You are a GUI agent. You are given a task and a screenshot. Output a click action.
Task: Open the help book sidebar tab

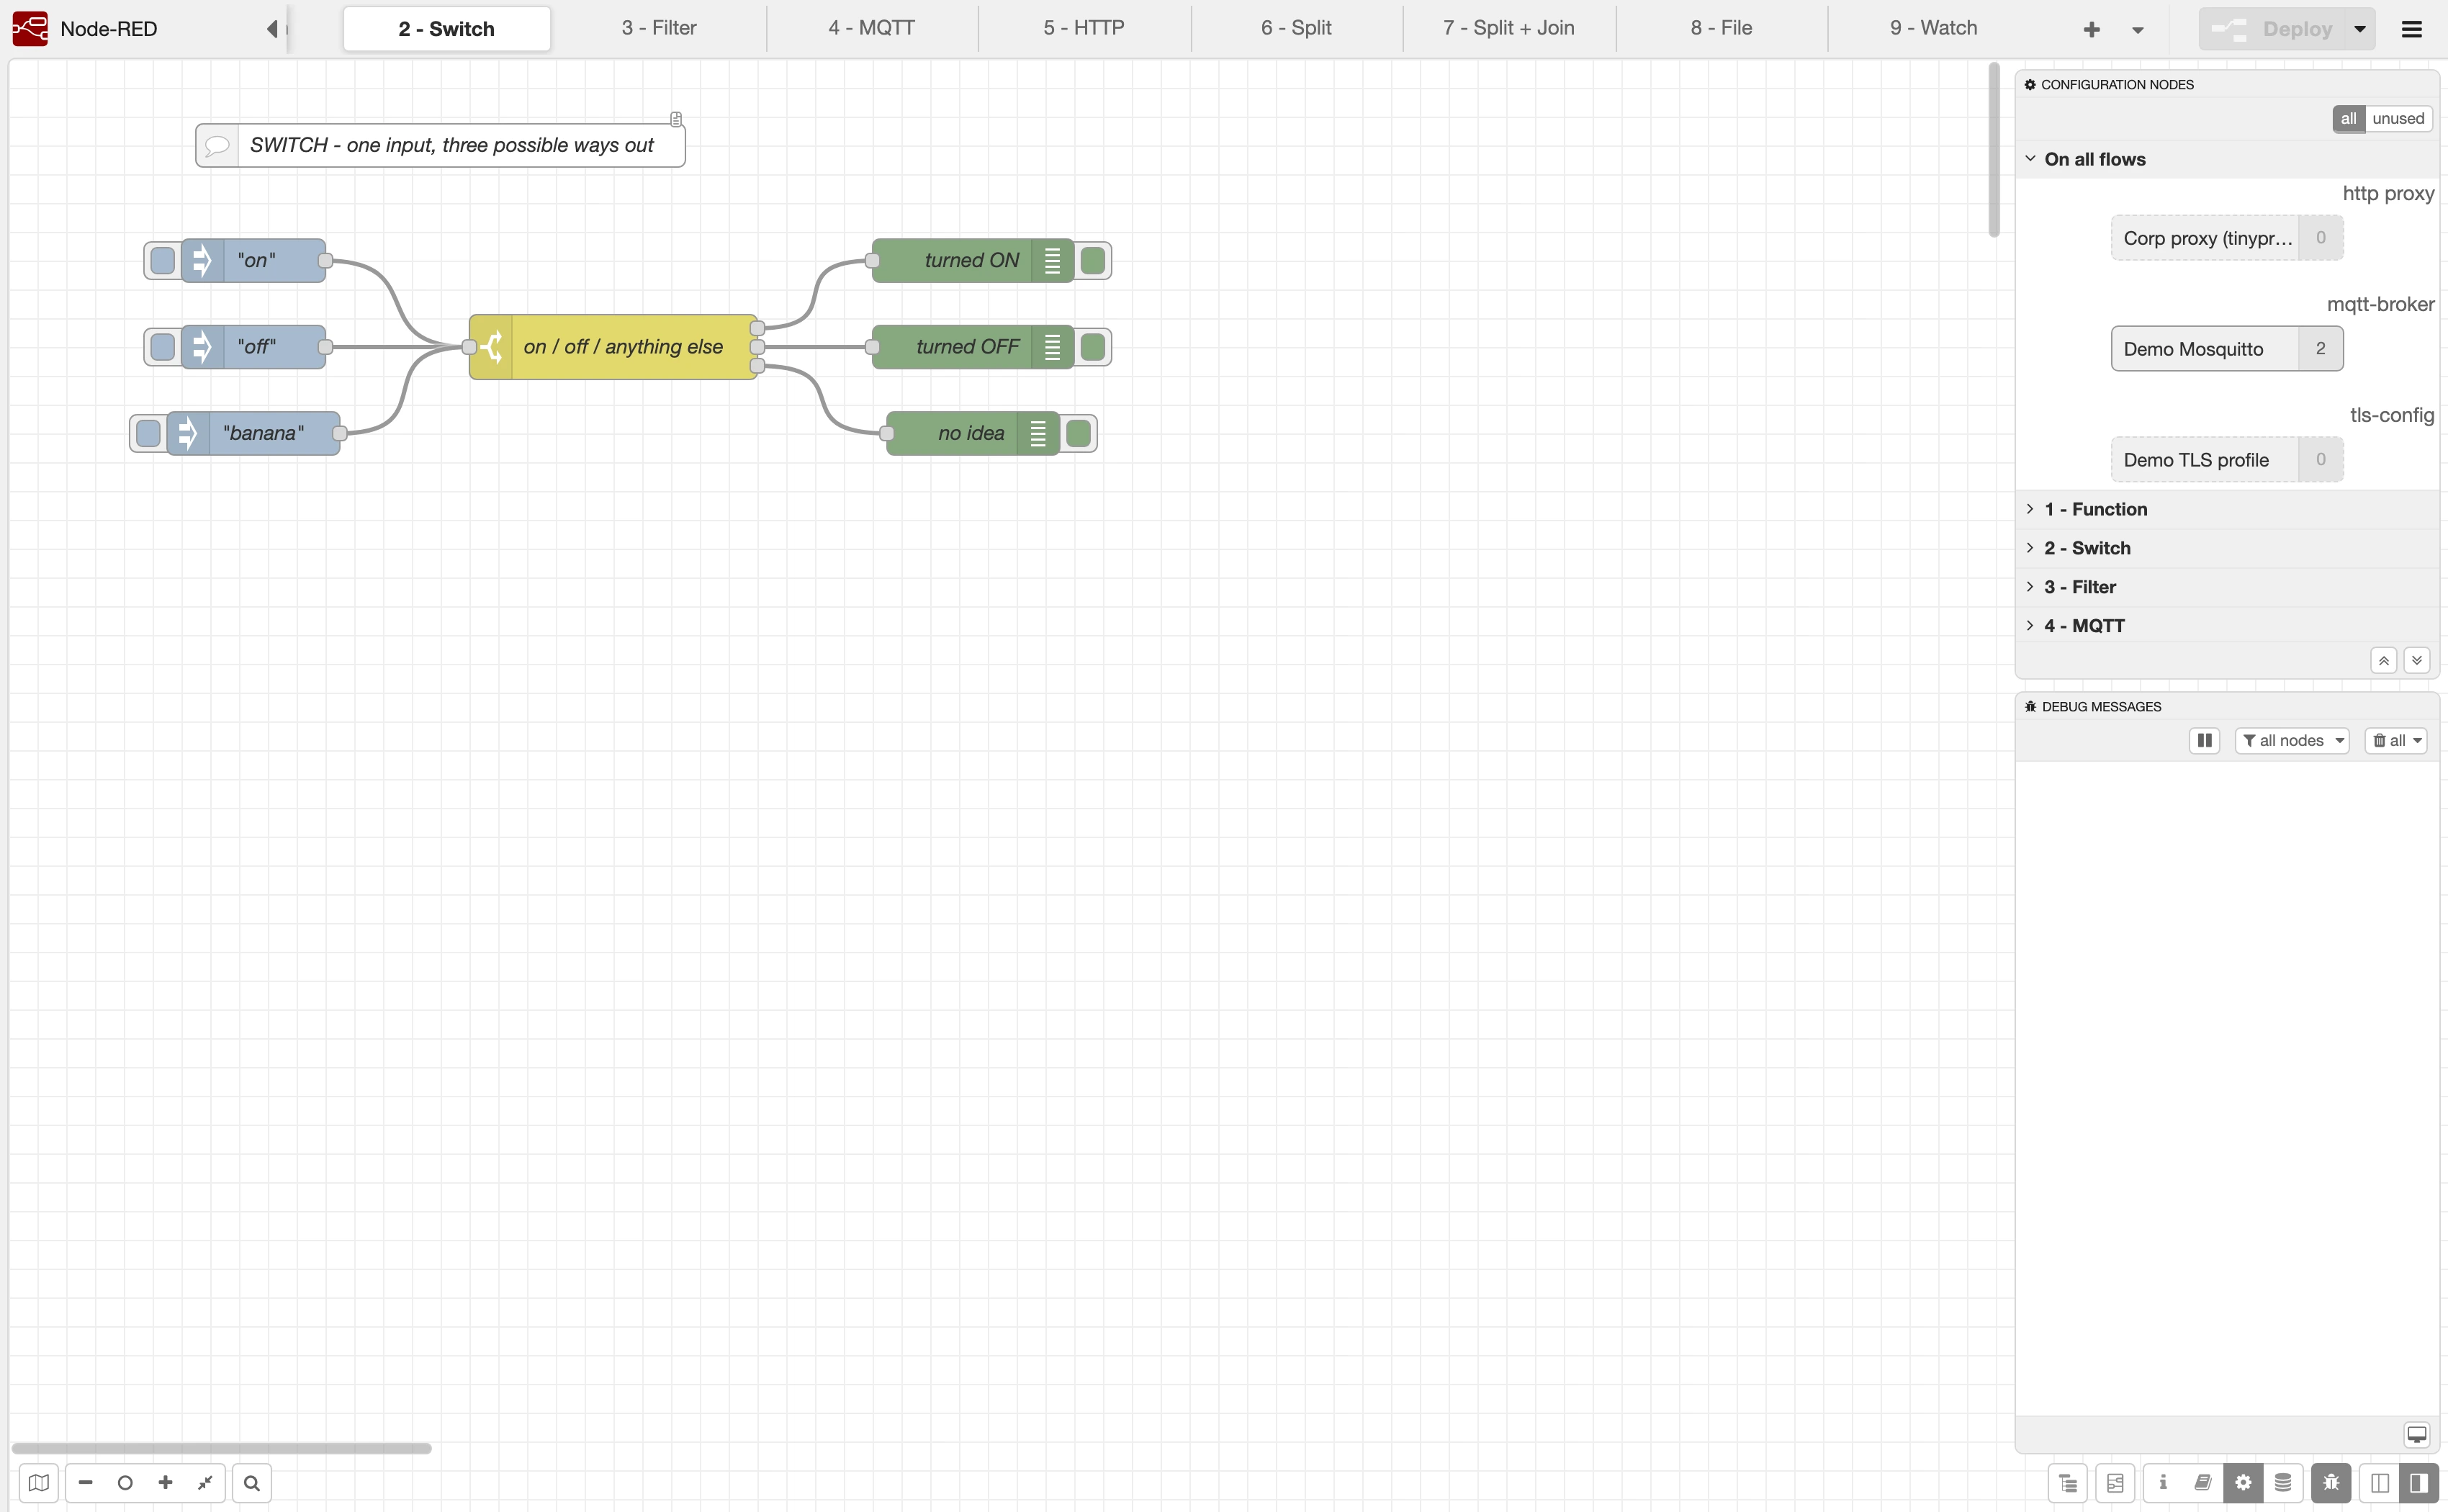(2203, 1483)
